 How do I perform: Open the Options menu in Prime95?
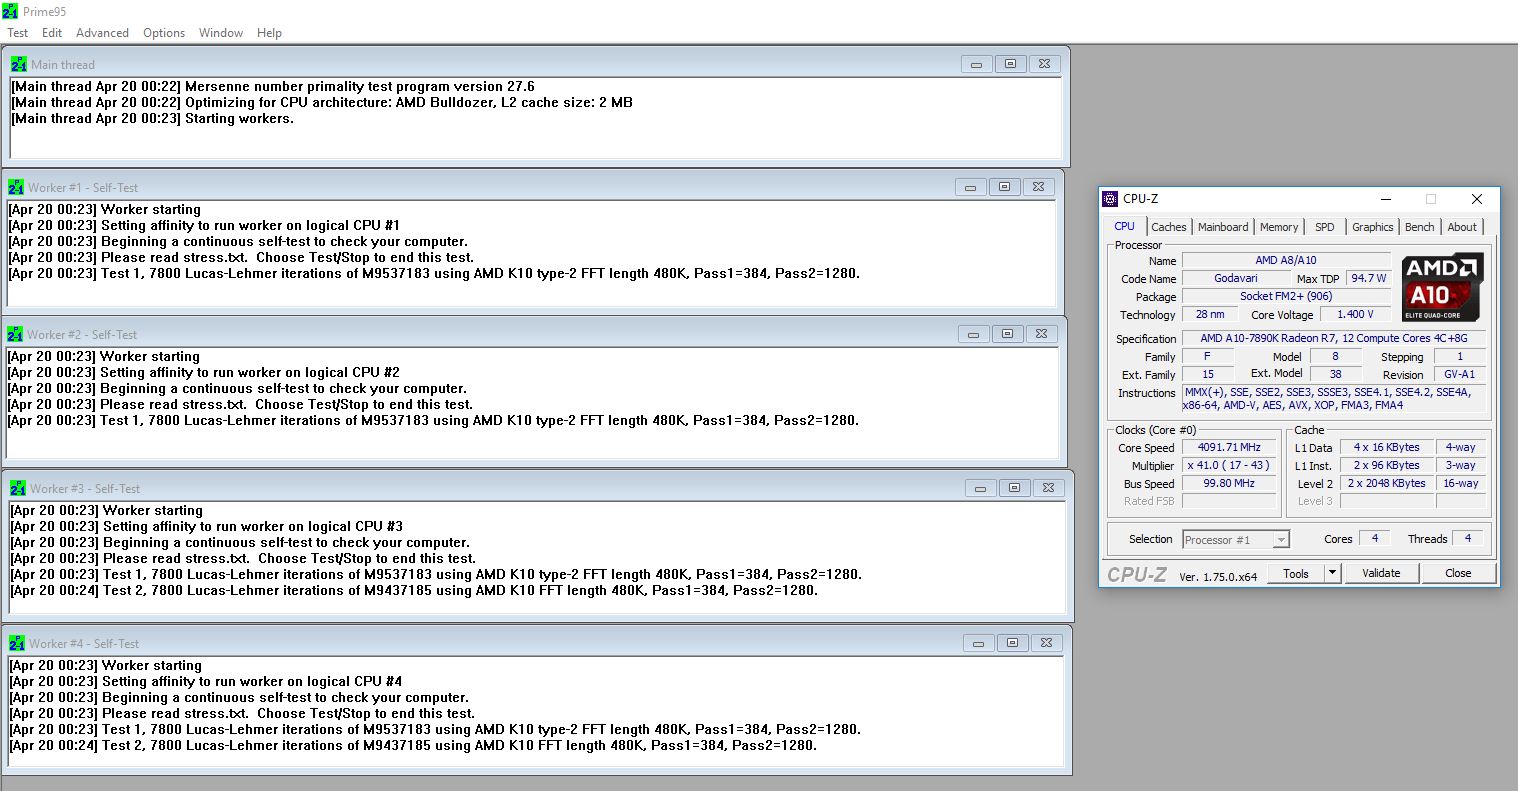(x=164, y=33)
